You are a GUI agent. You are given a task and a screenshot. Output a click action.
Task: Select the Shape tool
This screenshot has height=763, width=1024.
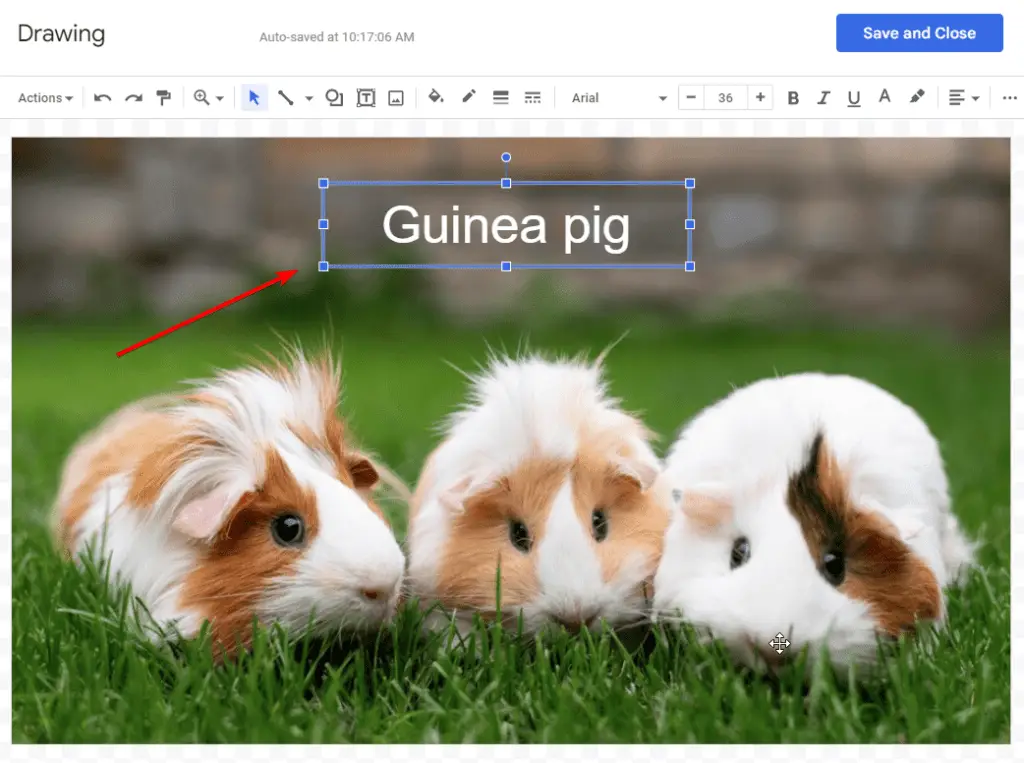point(334,97)
